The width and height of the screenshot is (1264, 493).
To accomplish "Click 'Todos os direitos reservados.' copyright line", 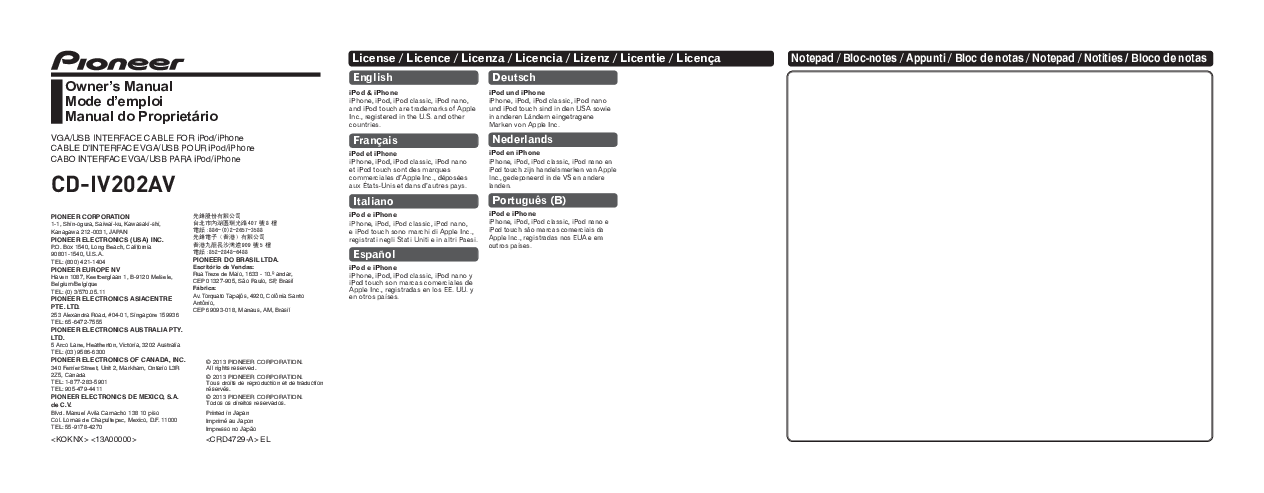I will click(x=245, y=402).
